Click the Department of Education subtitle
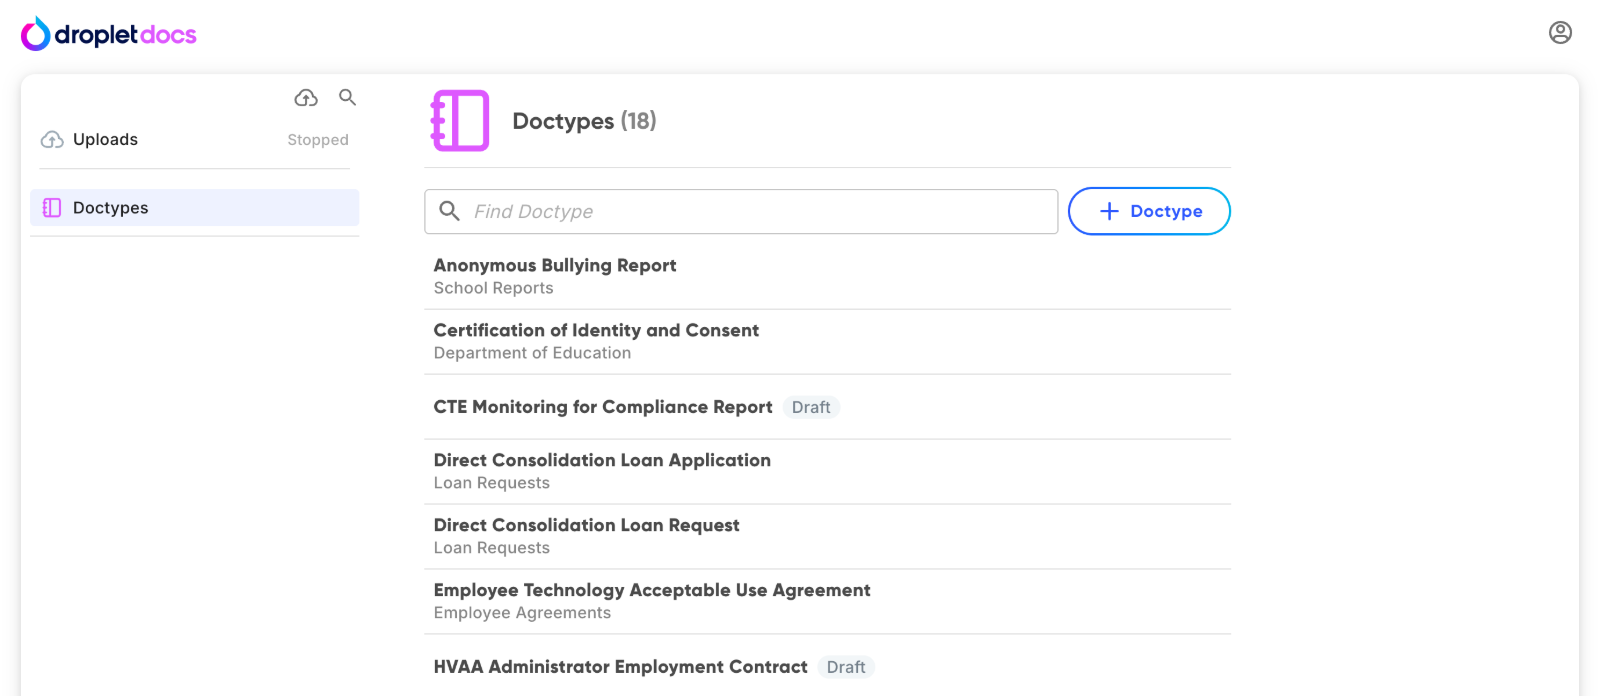 click(x=532, y=353)
